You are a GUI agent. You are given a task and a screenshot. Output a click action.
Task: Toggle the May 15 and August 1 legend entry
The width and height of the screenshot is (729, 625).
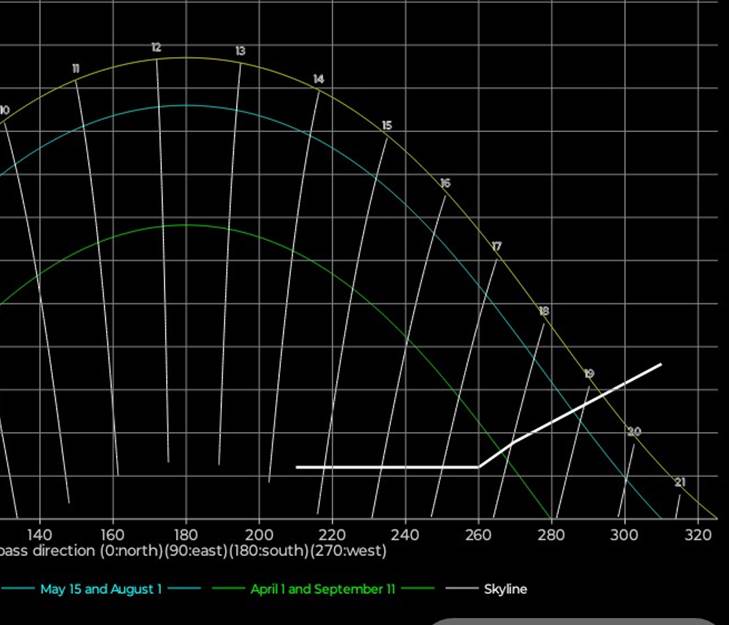tap(101, 589)
